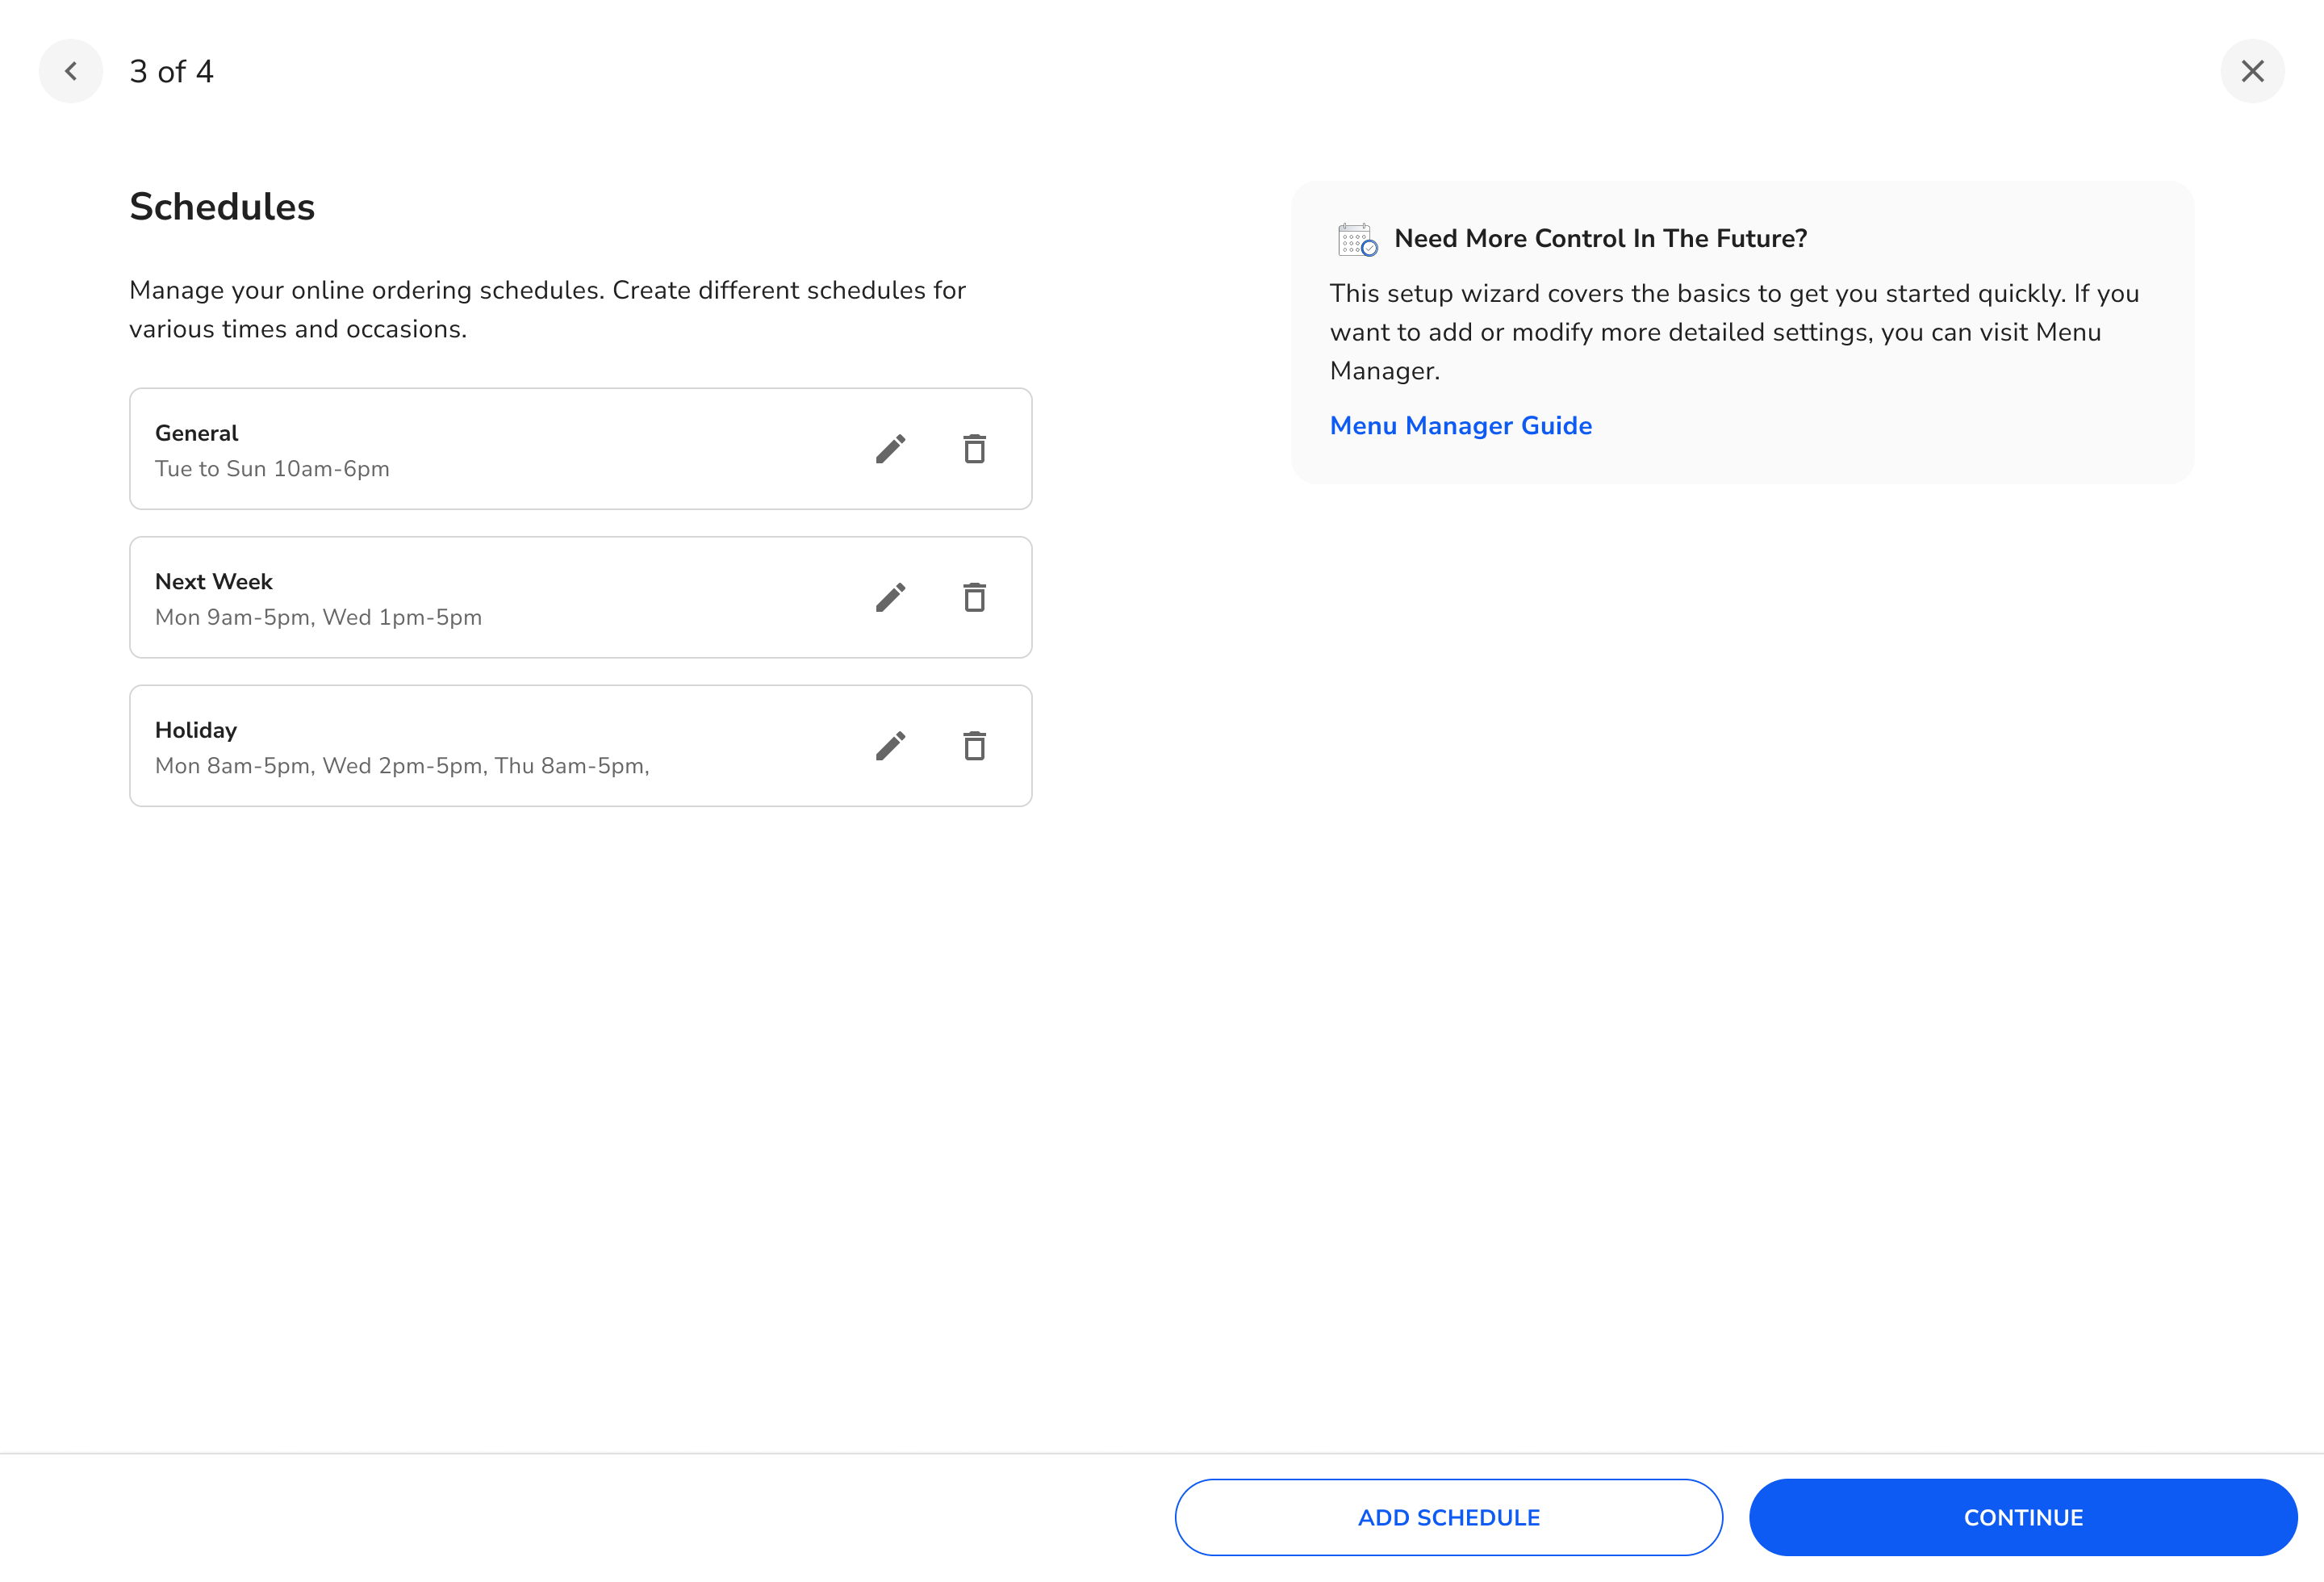Edit the Holiday schedule
The height and width of the screenshot is (1582, 2324).
pos(891,745)
